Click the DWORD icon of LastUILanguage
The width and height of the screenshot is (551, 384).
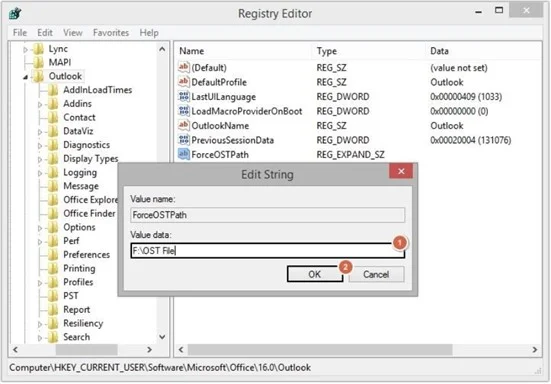tap(184, 96)
